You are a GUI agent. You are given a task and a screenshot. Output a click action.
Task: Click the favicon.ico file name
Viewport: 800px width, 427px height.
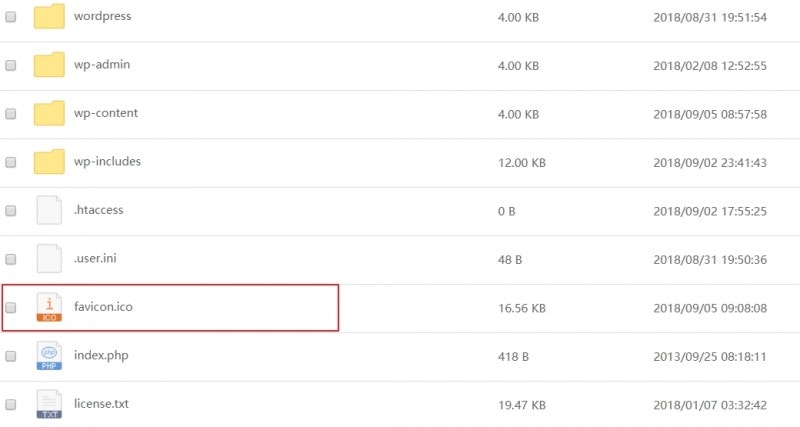[103, 307]
